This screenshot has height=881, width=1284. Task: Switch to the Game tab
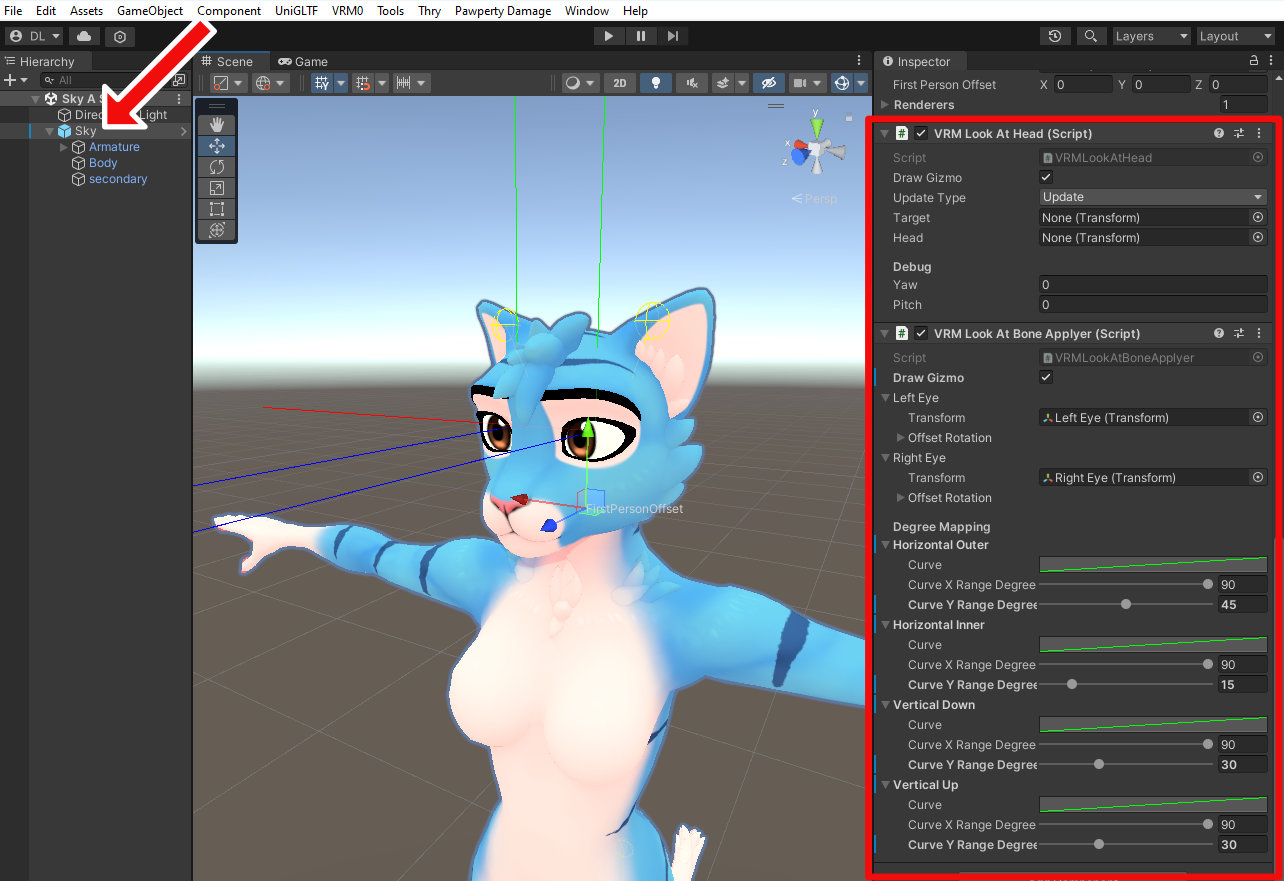point(303,61)
